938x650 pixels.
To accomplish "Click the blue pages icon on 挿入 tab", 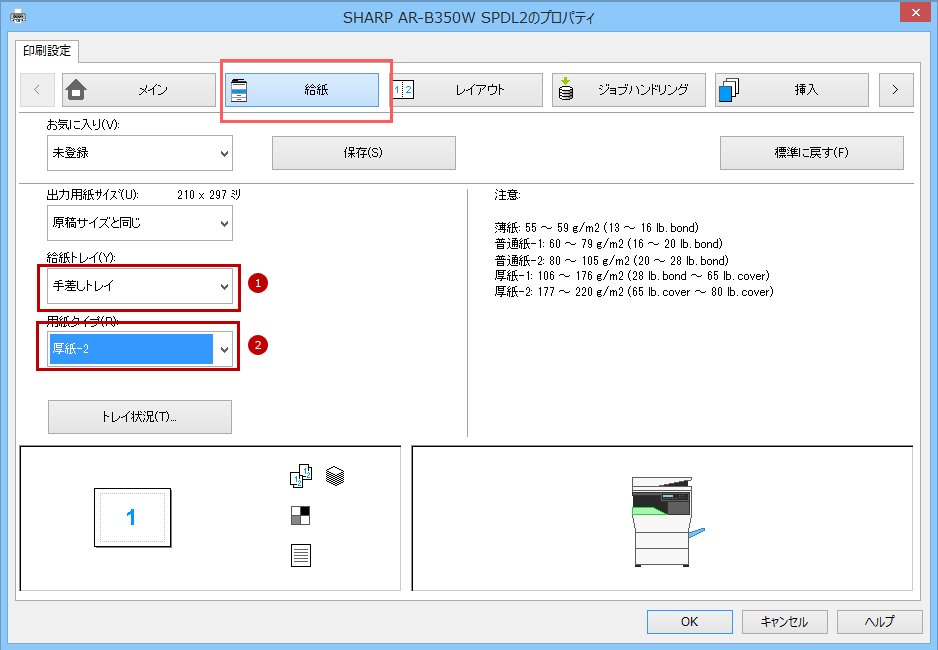I will 729,90.
